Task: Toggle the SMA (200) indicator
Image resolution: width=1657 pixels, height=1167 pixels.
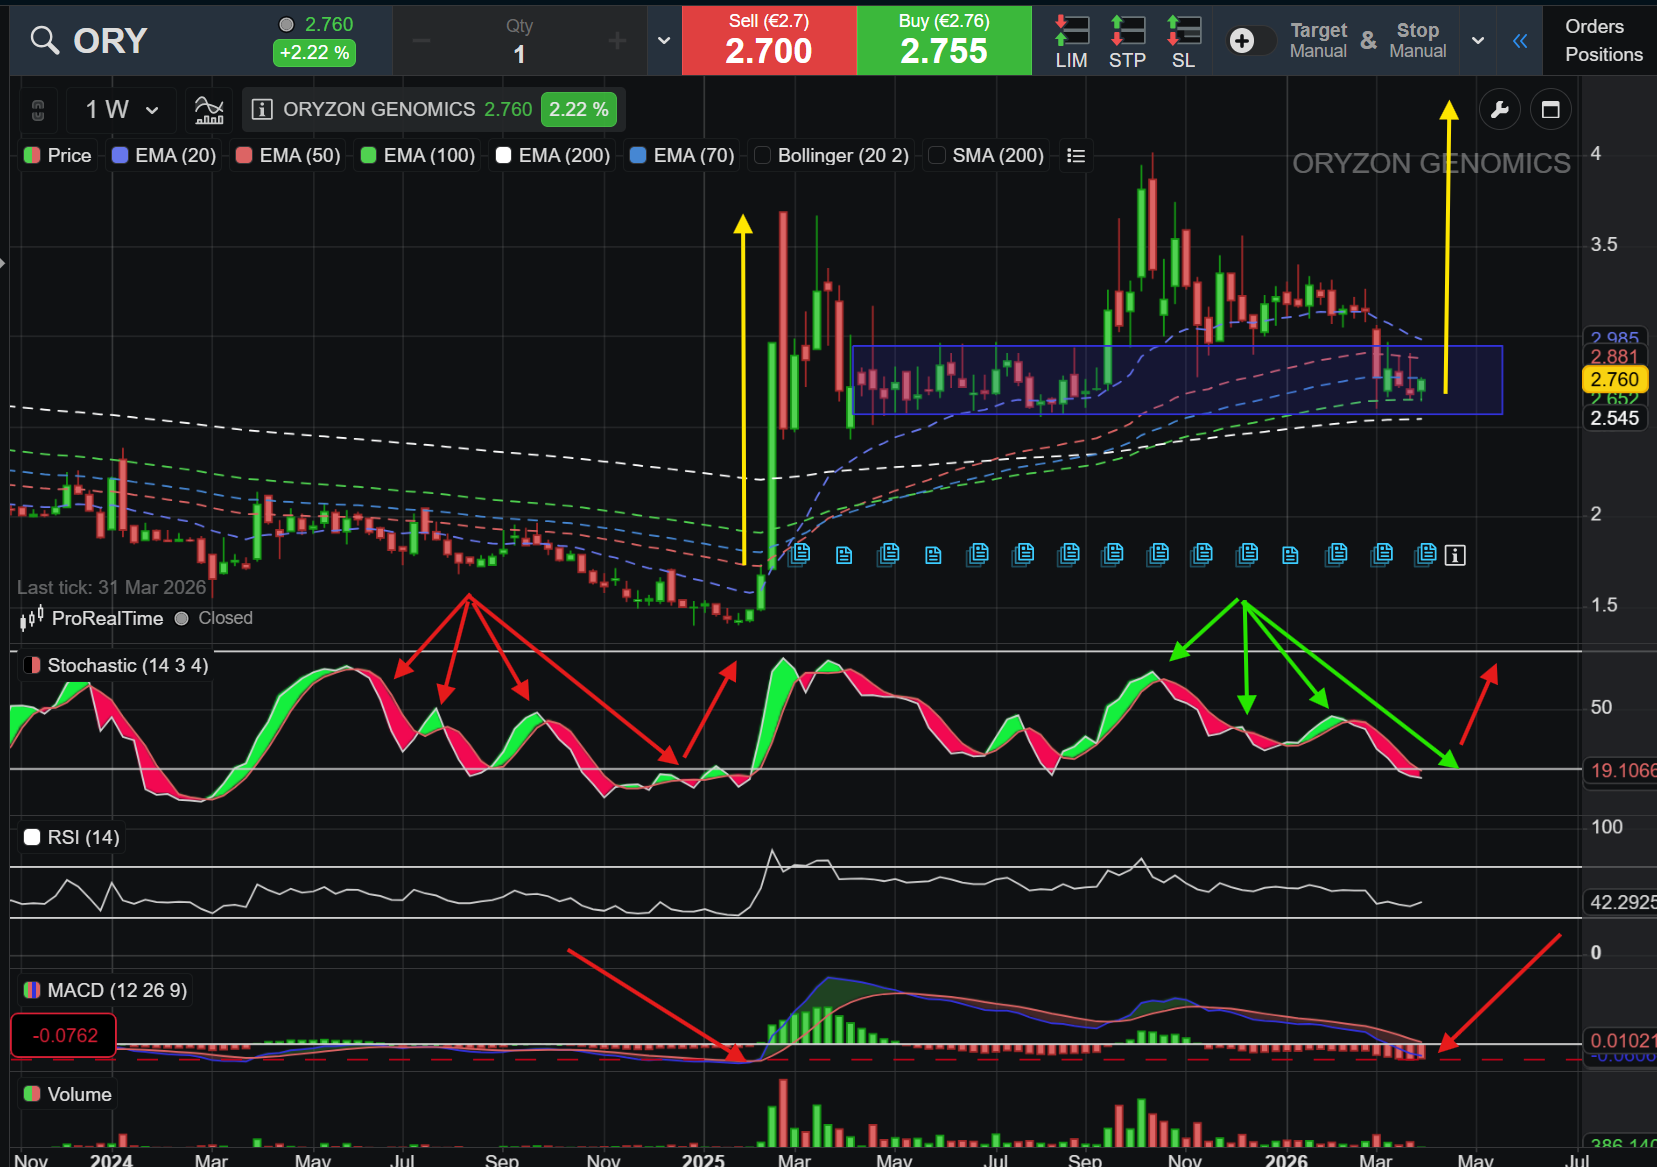Action: (x=936, y=155)
